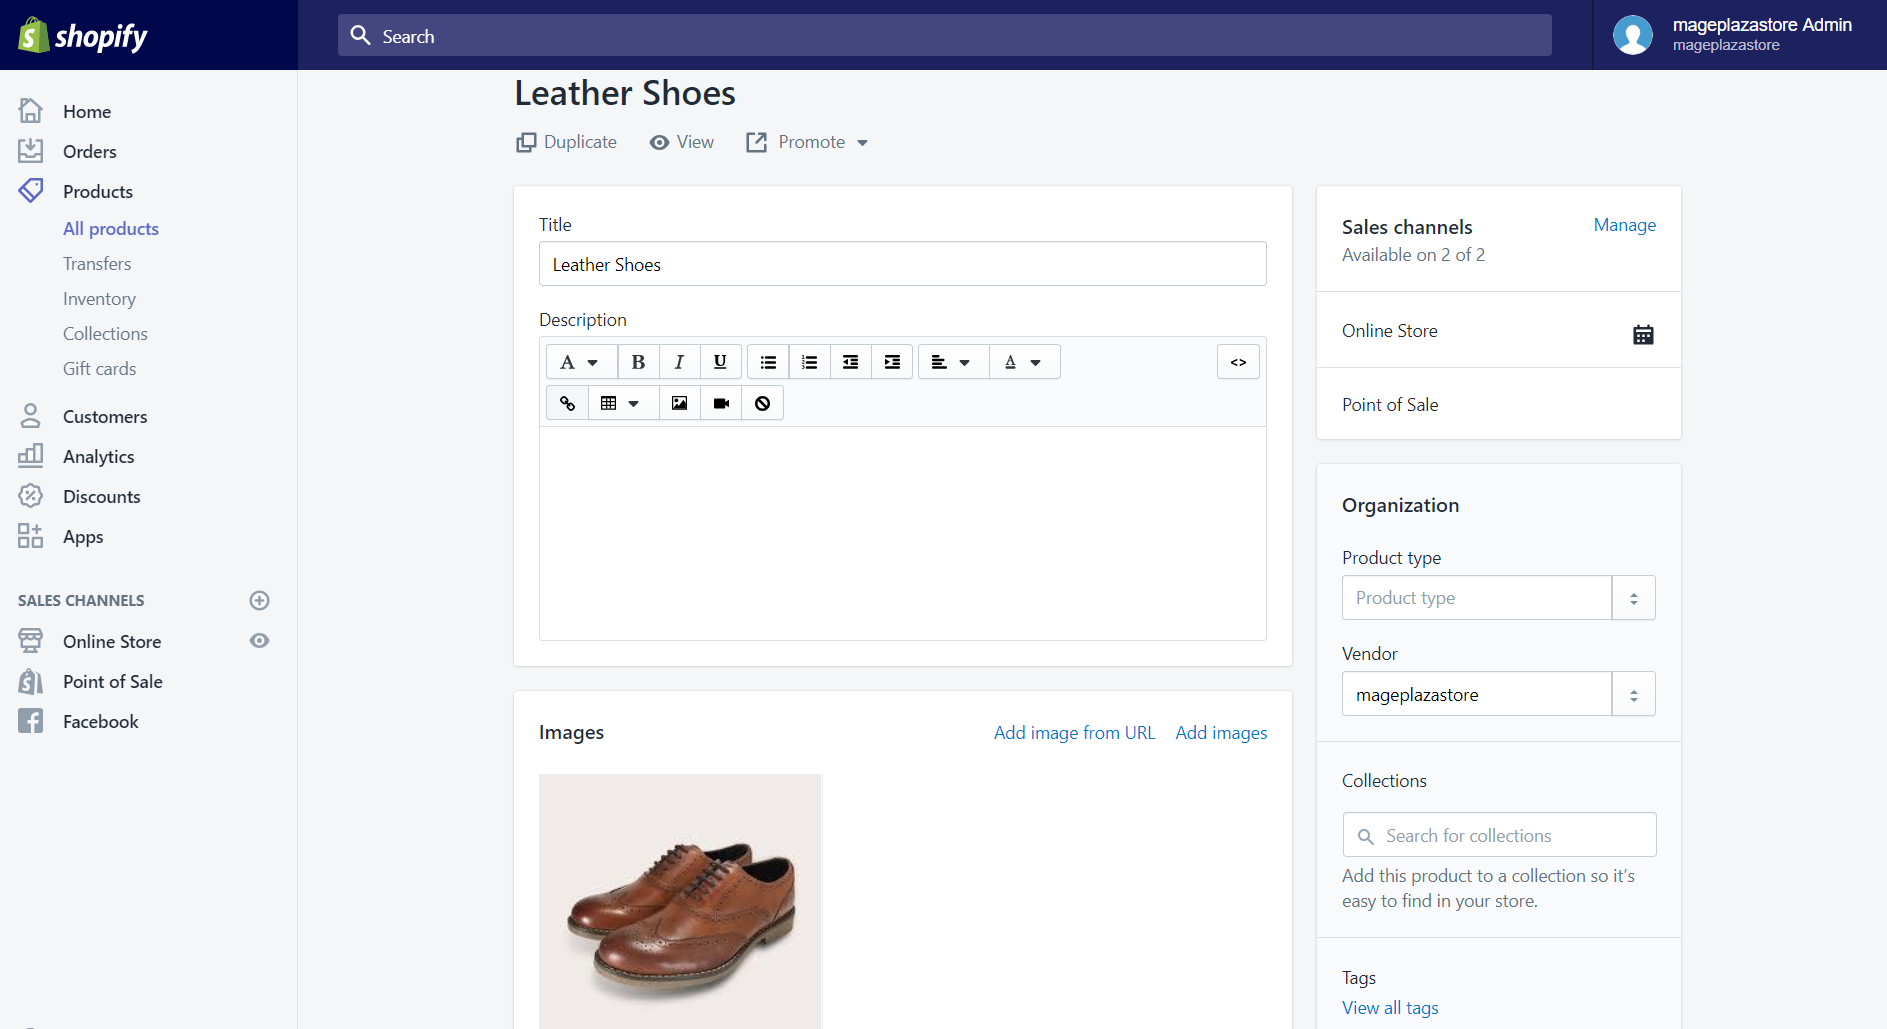Open Discounts section

click(101, 496)
